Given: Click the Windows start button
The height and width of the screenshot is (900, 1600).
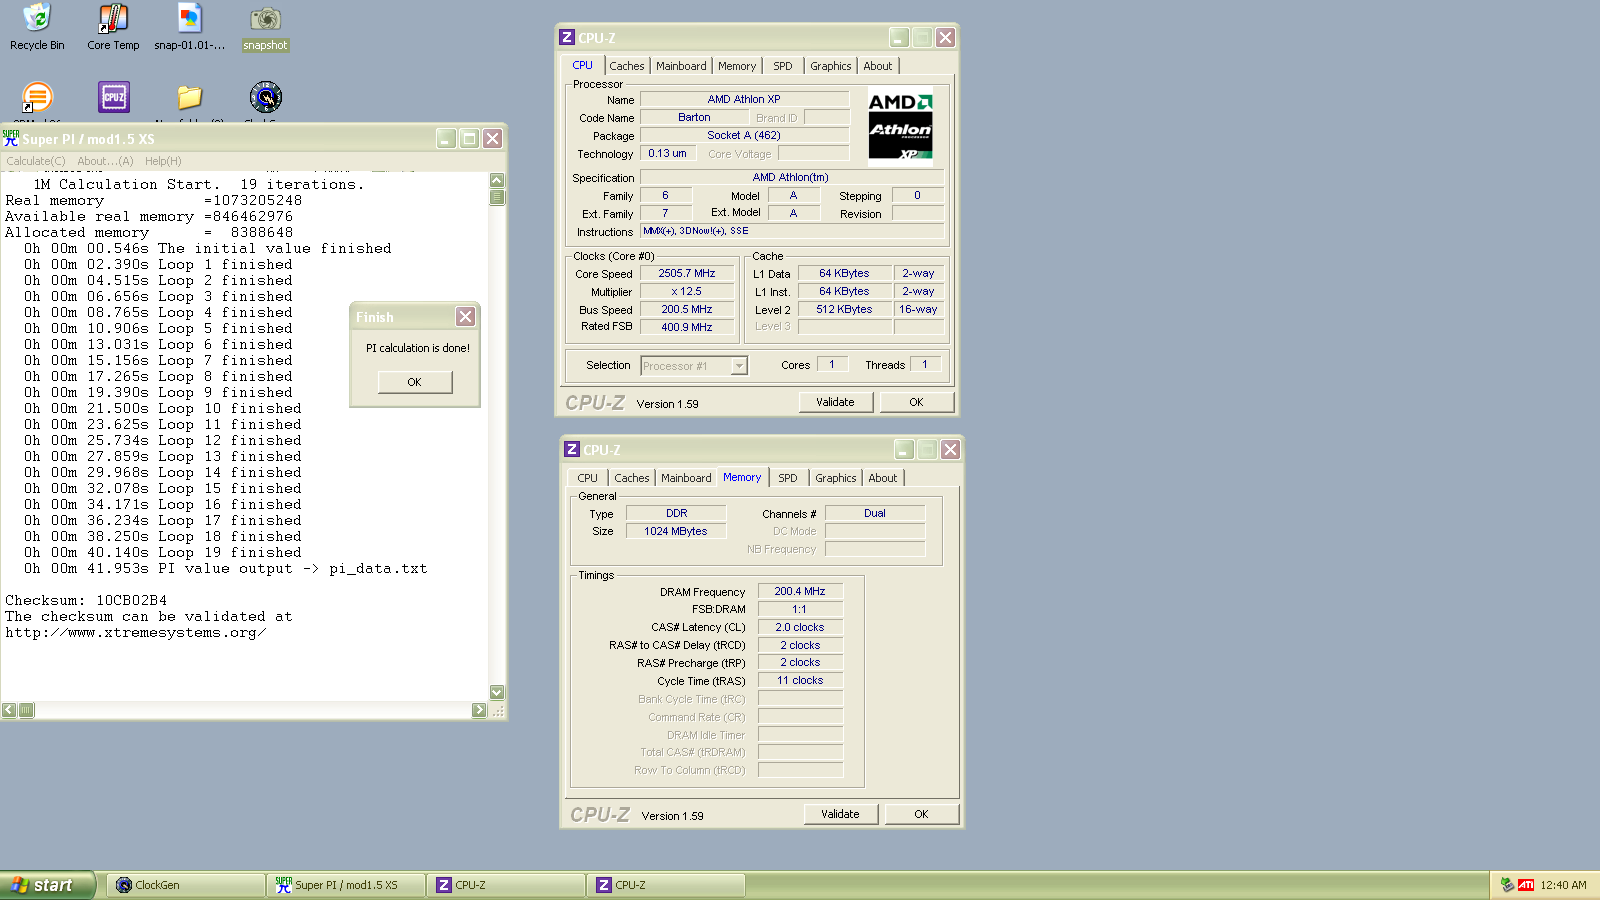Looking at the screenshot, I should [47, 885].
